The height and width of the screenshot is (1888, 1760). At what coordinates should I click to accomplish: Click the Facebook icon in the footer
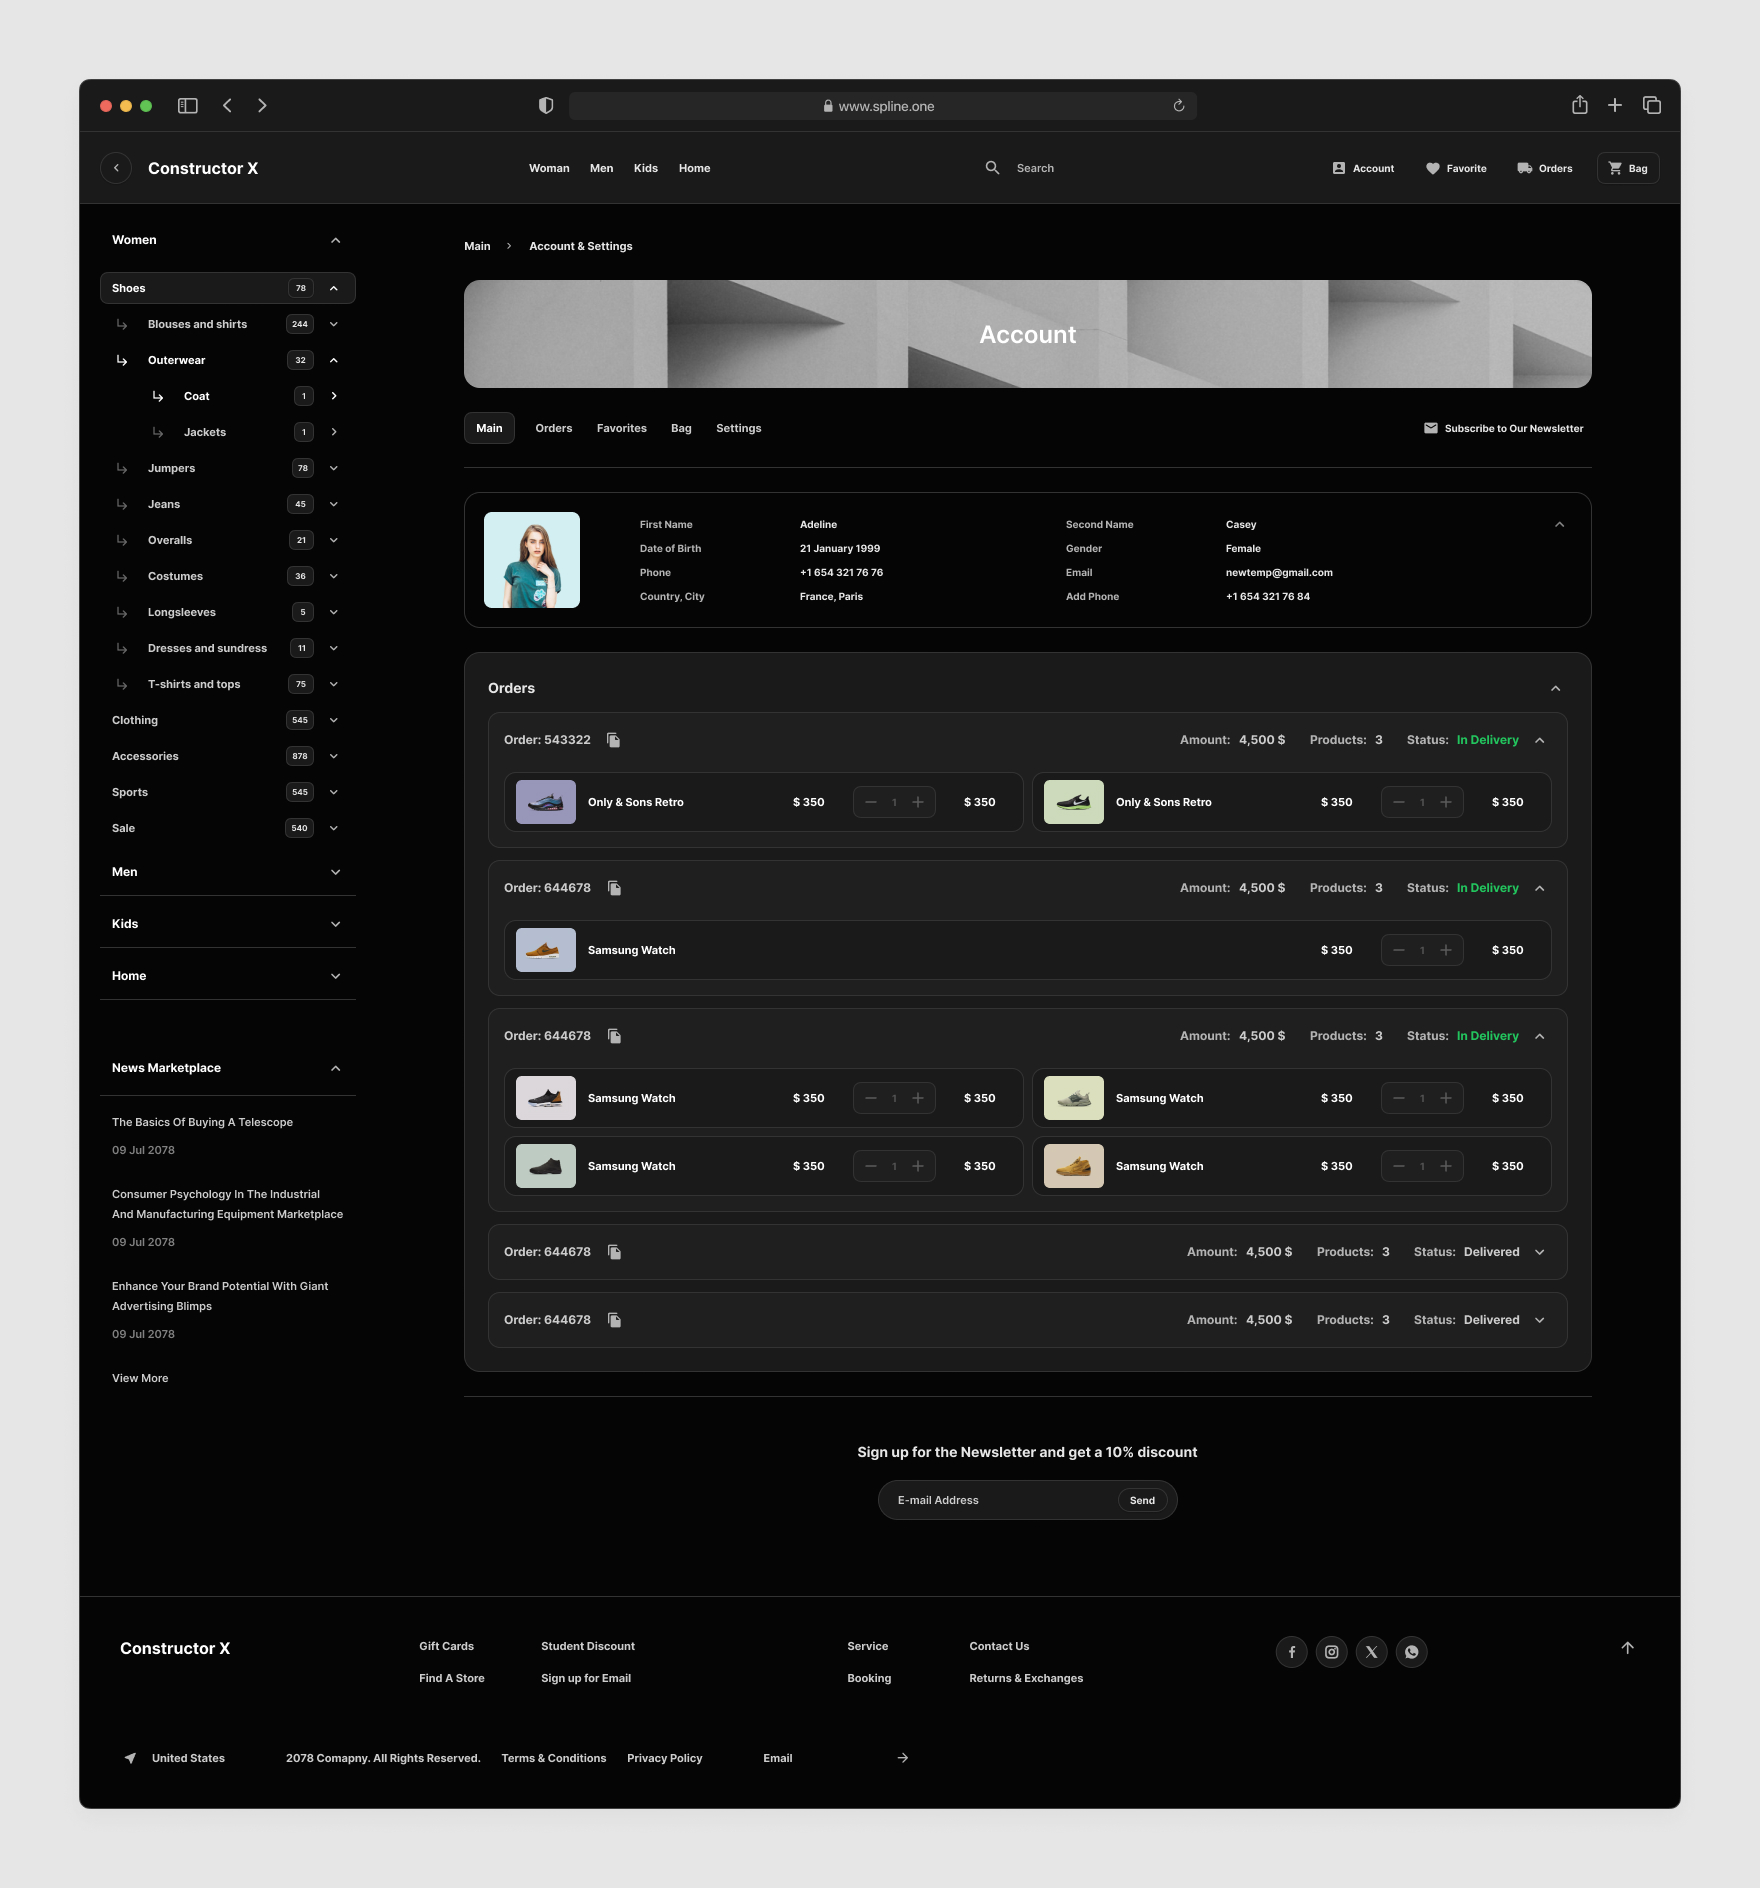pos(1292,1652)
